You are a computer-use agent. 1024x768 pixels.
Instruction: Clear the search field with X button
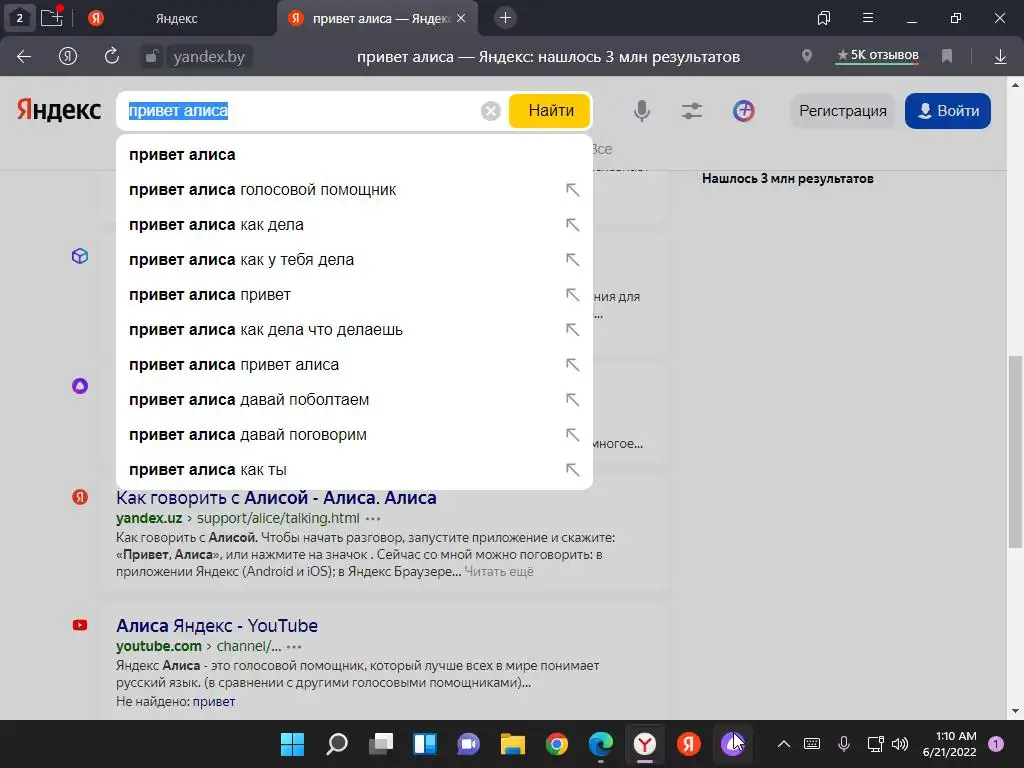pyautogui.click(x=490, y=111)
